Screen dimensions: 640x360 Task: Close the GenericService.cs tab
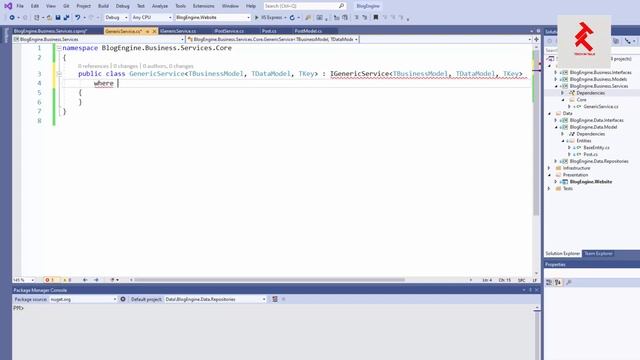click(154, 31)
